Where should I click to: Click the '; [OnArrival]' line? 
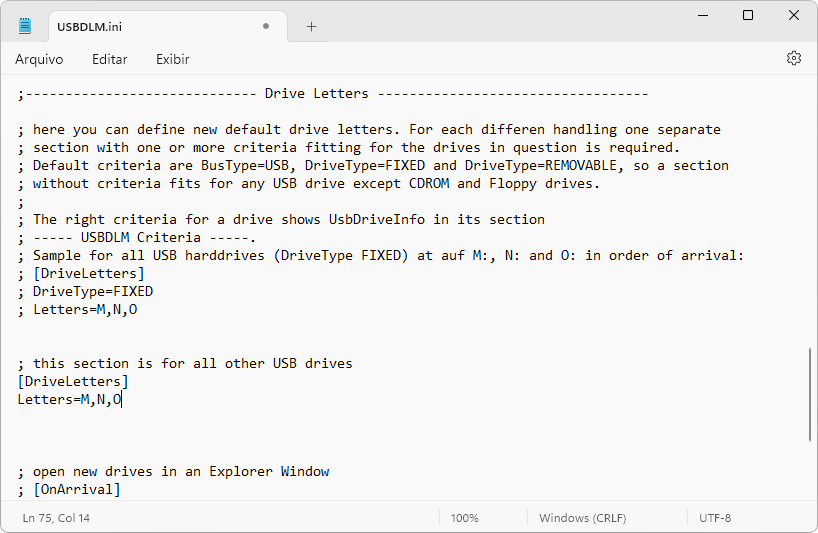tap(69, 490)
